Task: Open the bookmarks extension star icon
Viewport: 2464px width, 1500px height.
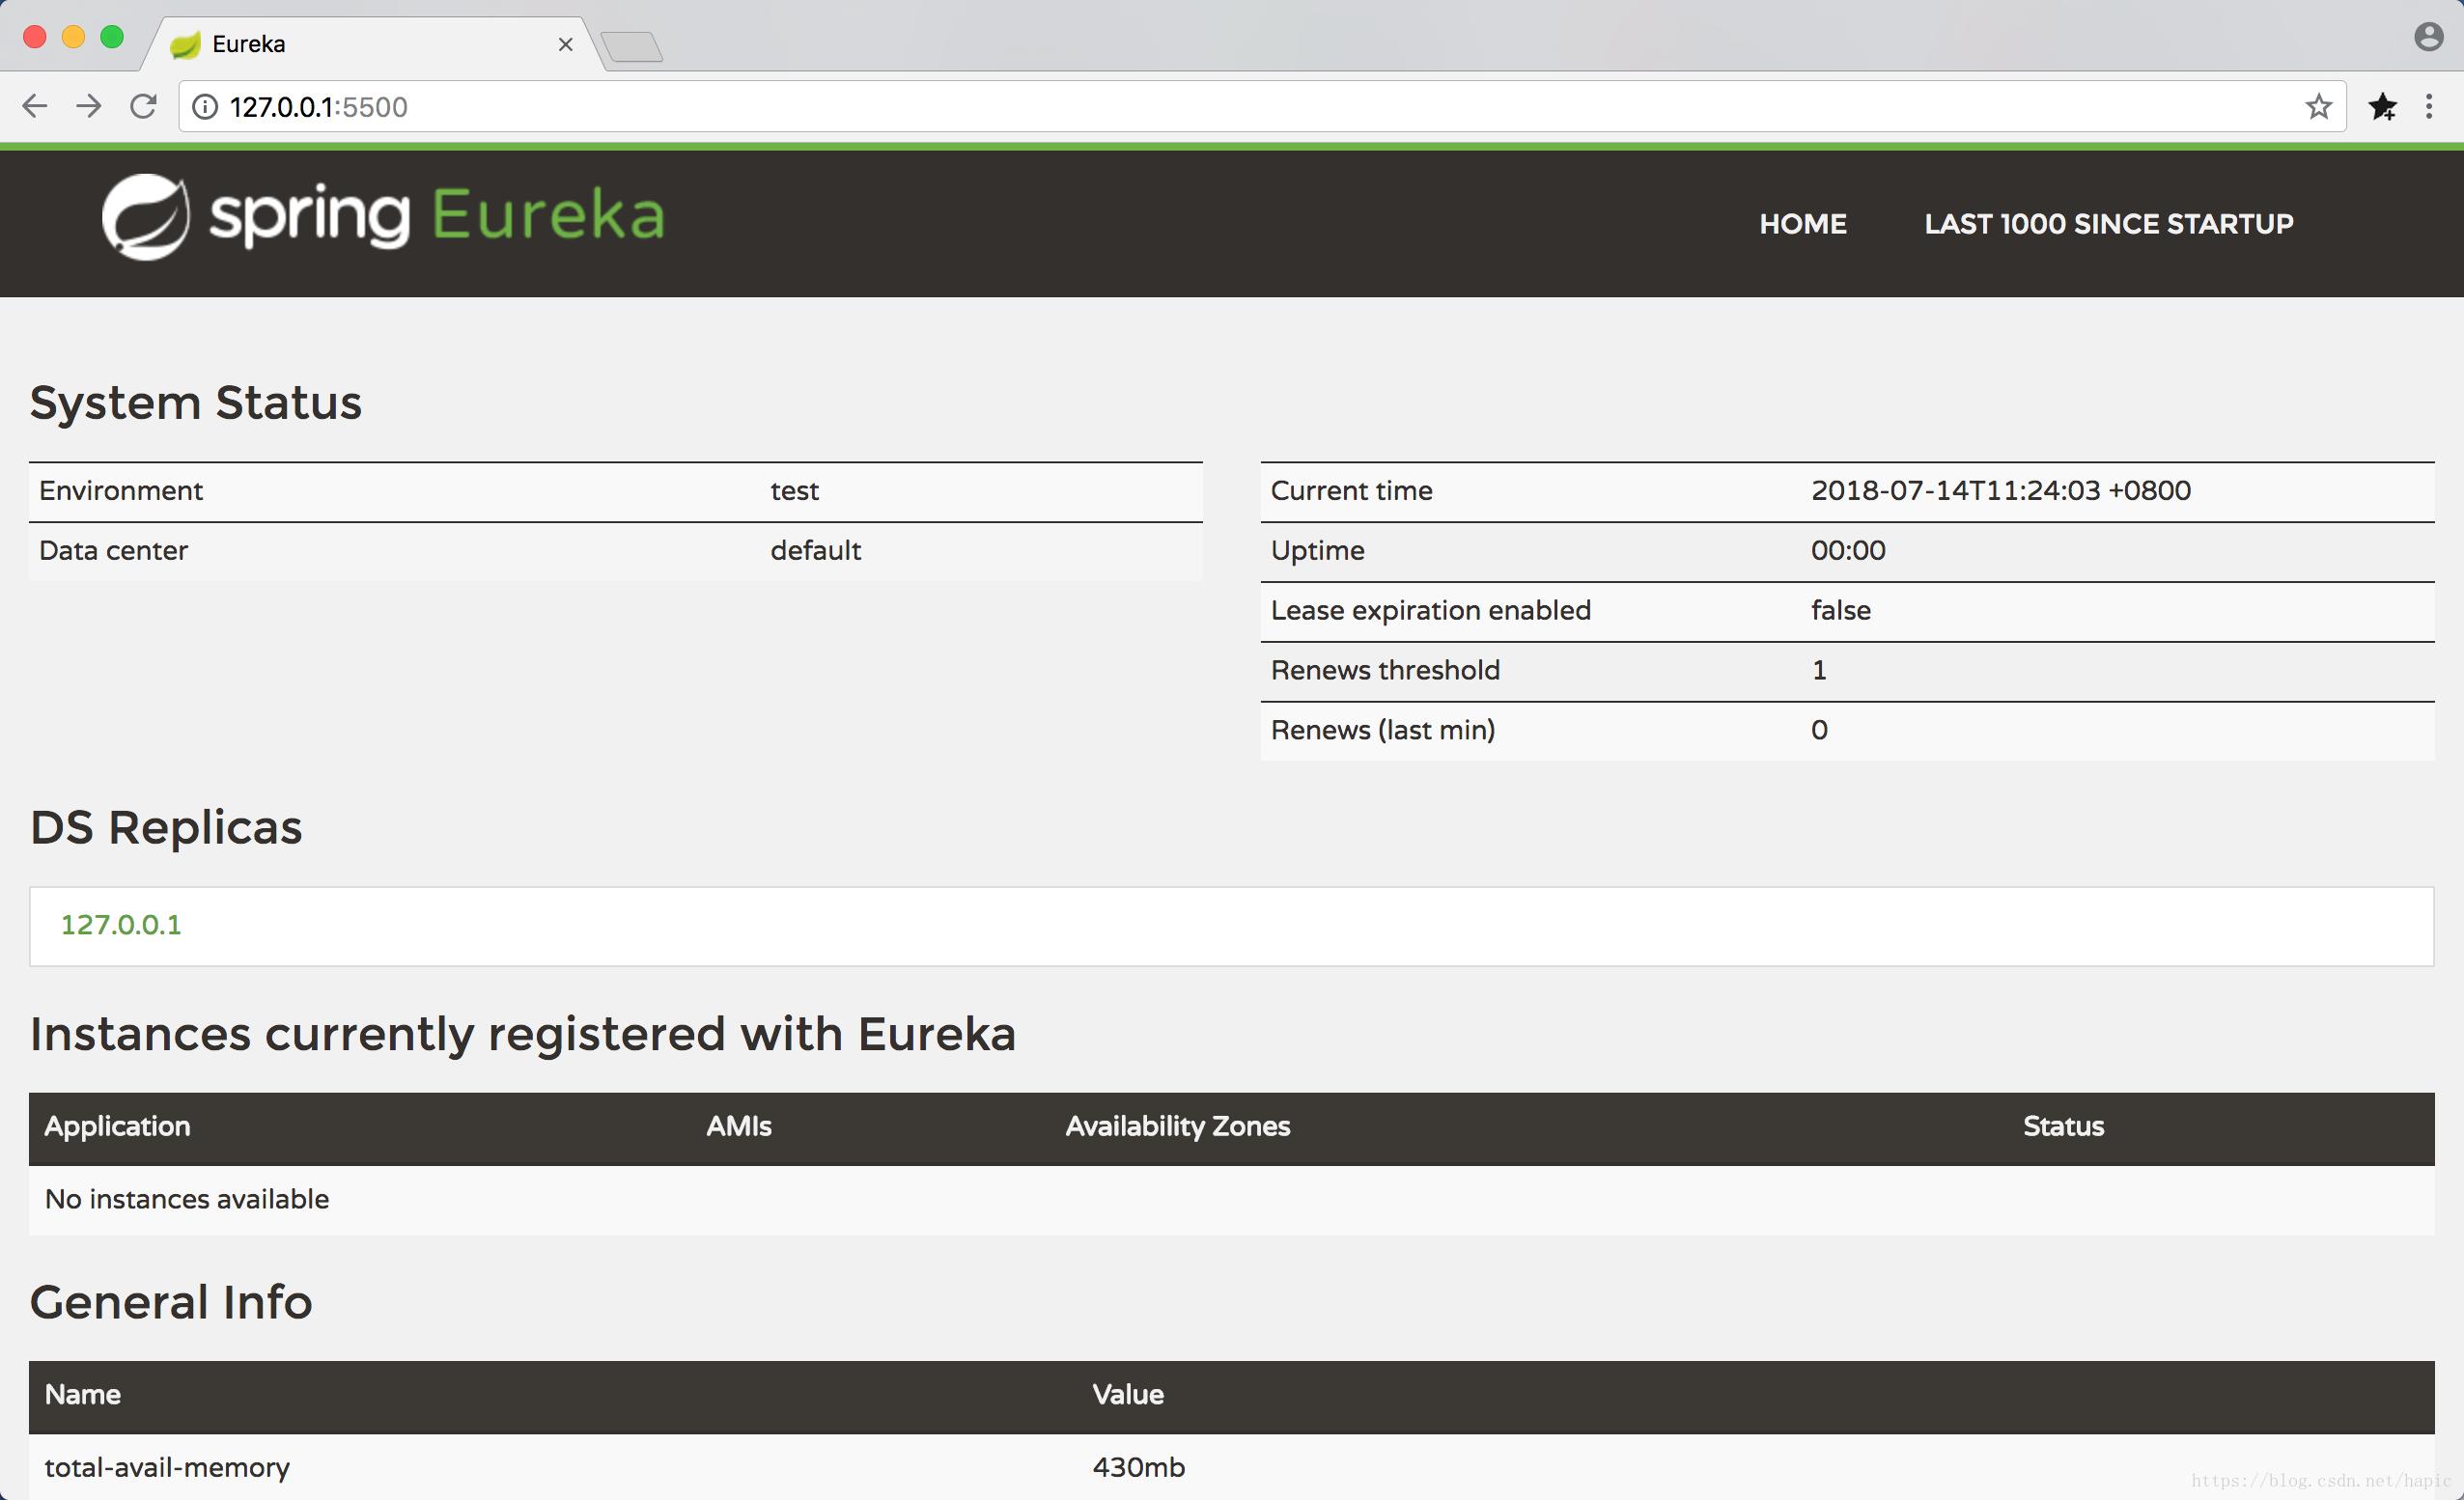Action: pyautogui.click(x=2382, y=107)
